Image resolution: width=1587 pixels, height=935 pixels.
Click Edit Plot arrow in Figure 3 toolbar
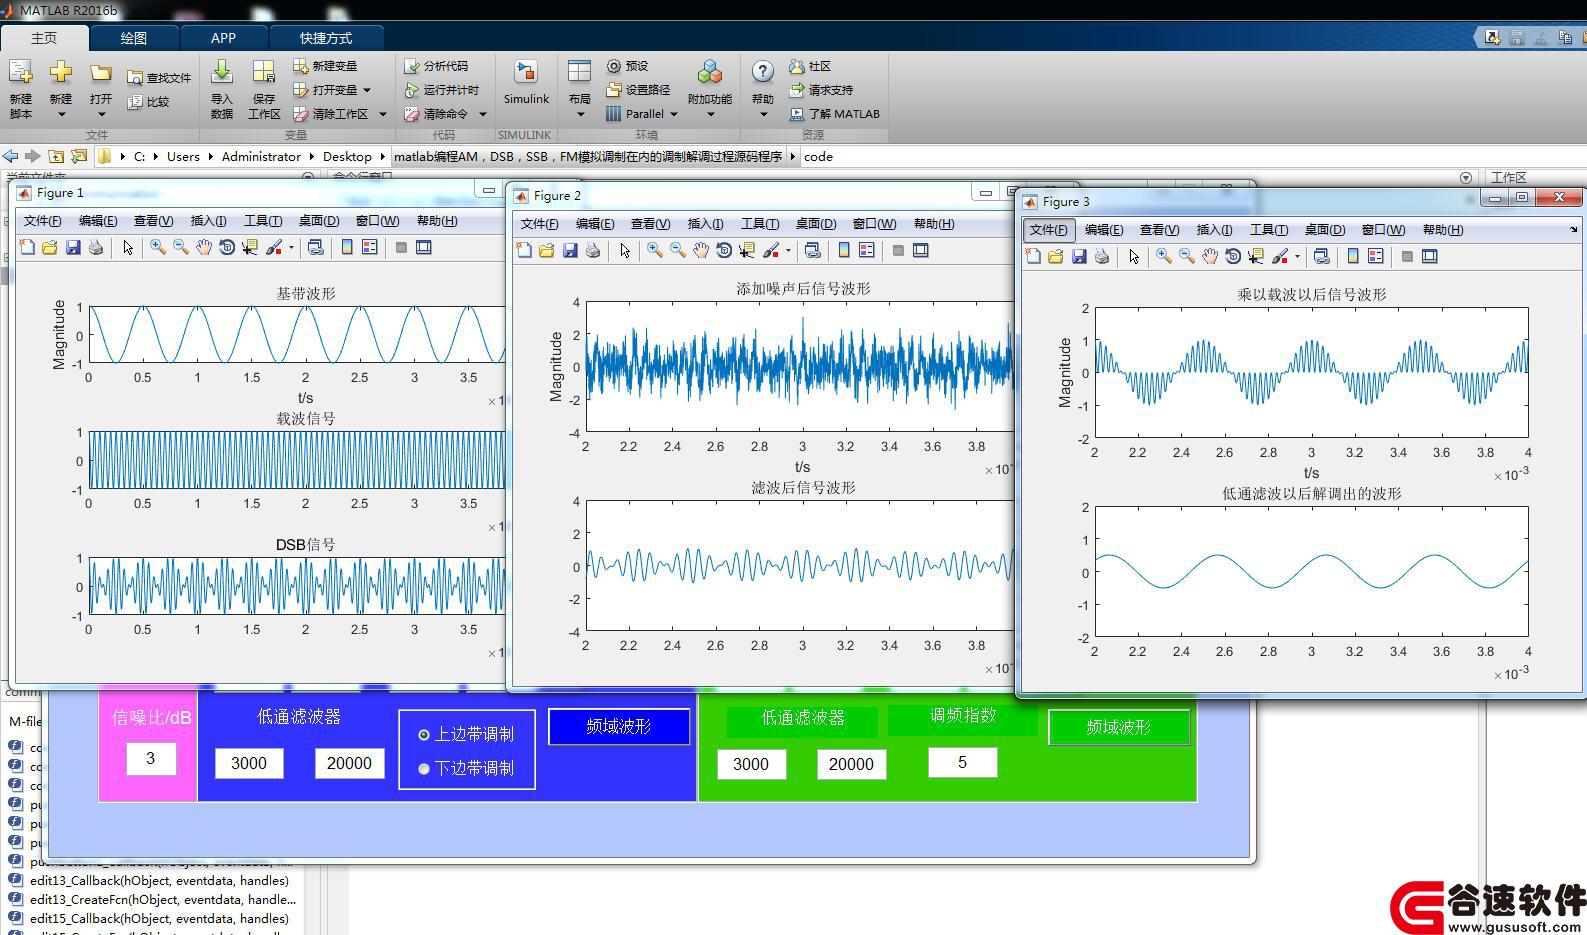[x=1134, y=256]
